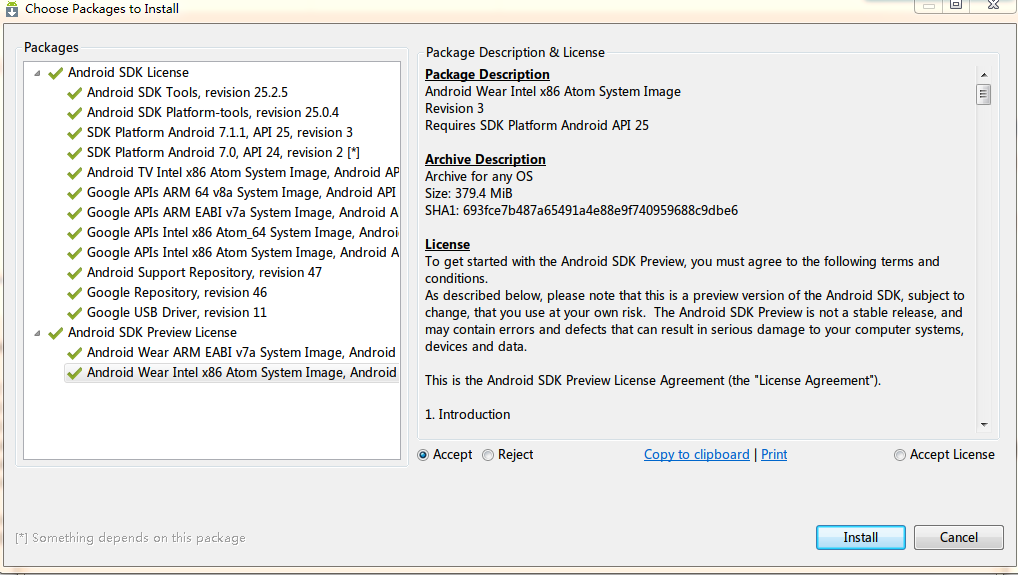Click checkmark for Google APIs ARM 64 v8a

click(x=75, y=193)
